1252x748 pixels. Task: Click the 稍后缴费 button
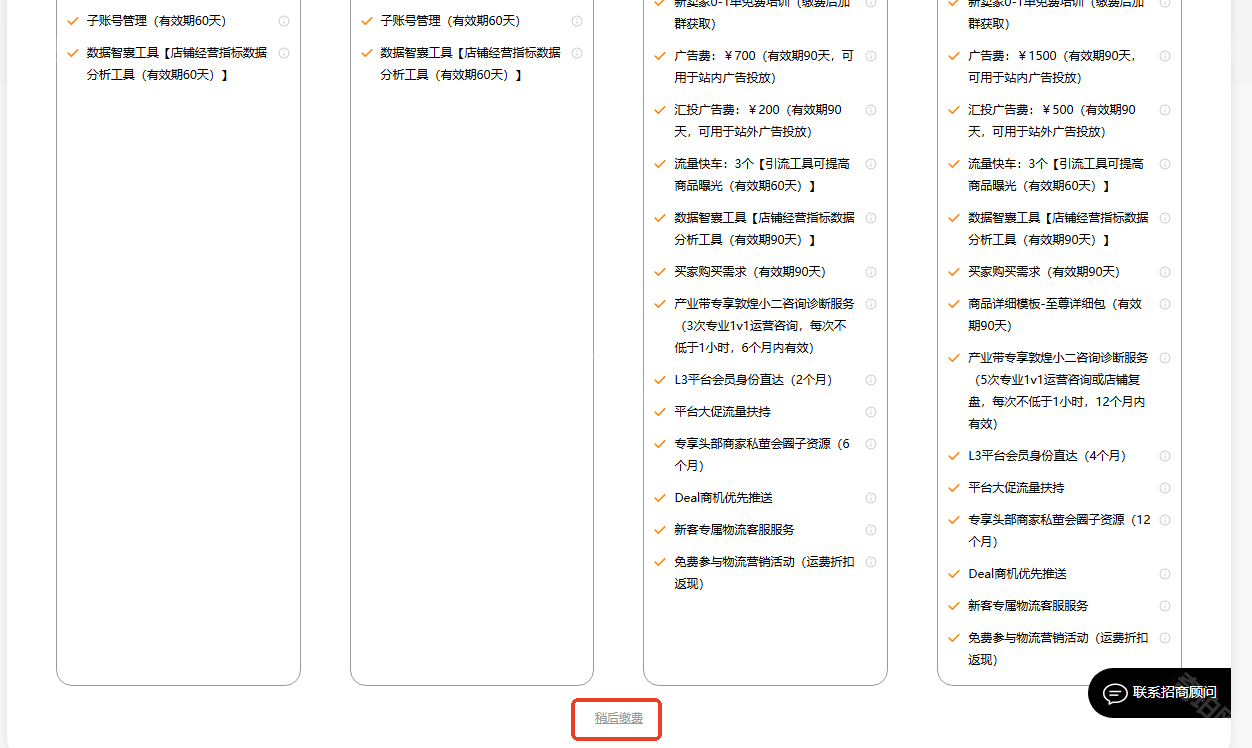coord(618,718)
